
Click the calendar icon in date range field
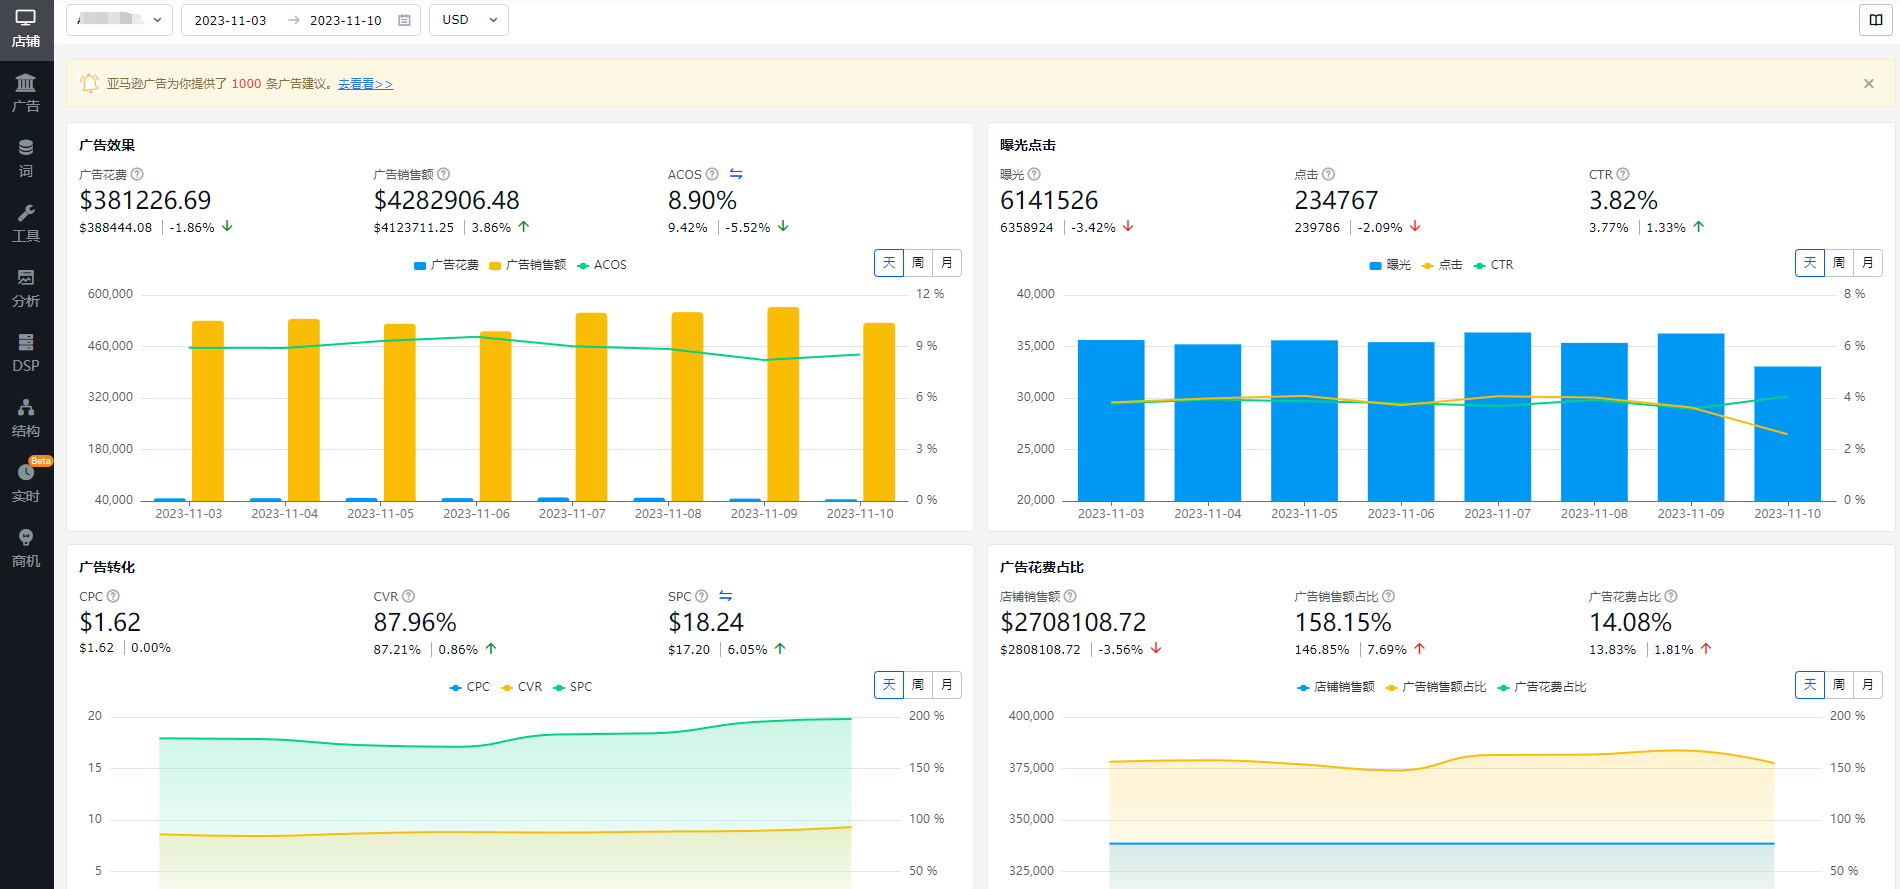click(404, 20)
